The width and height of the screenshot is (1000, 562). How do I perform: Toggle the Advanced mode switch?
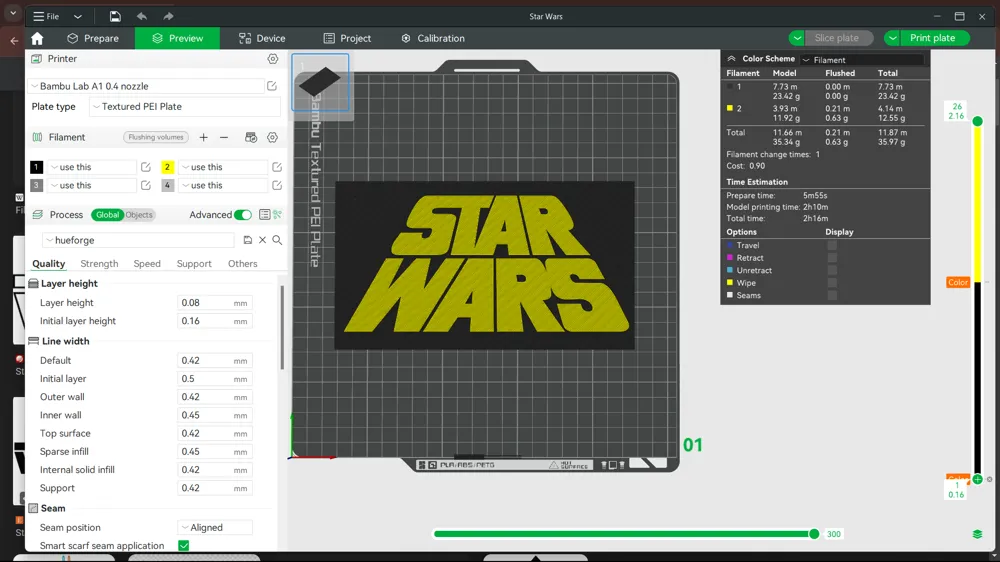pos(243,215)
